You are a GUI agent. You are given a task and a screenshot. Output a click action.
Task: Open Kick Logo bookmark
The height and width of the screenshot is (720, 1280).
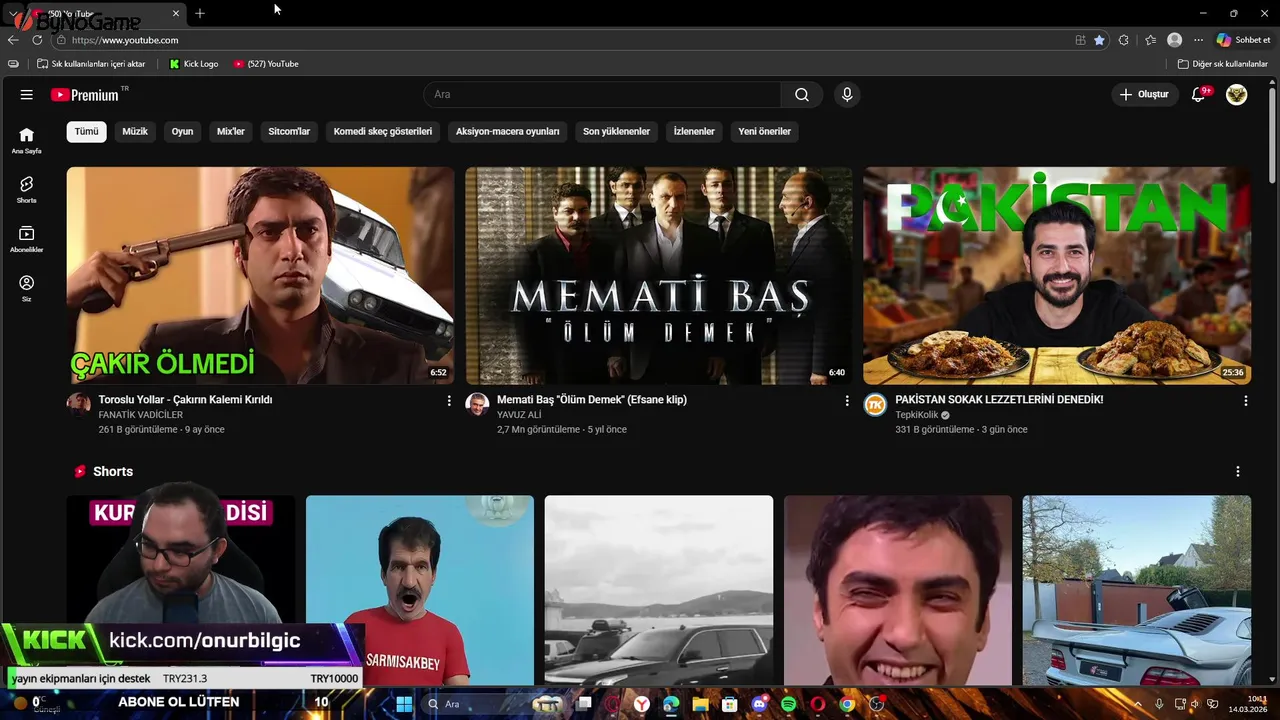coord(194,64)
